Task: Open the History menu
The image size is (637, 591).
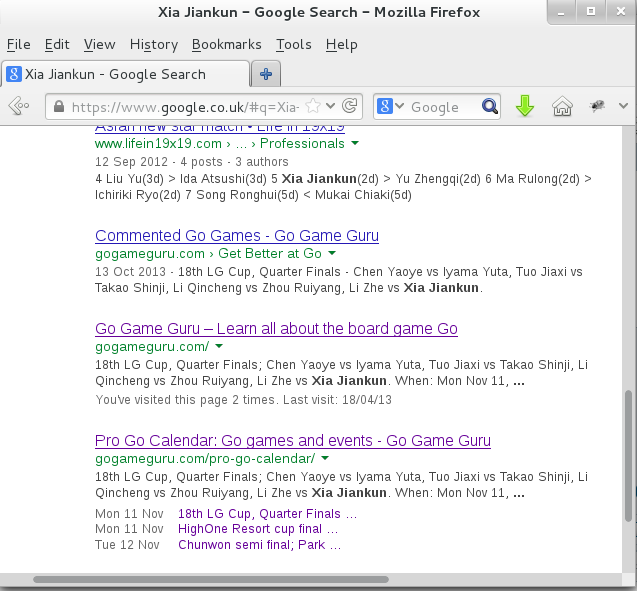Action: 153,44
